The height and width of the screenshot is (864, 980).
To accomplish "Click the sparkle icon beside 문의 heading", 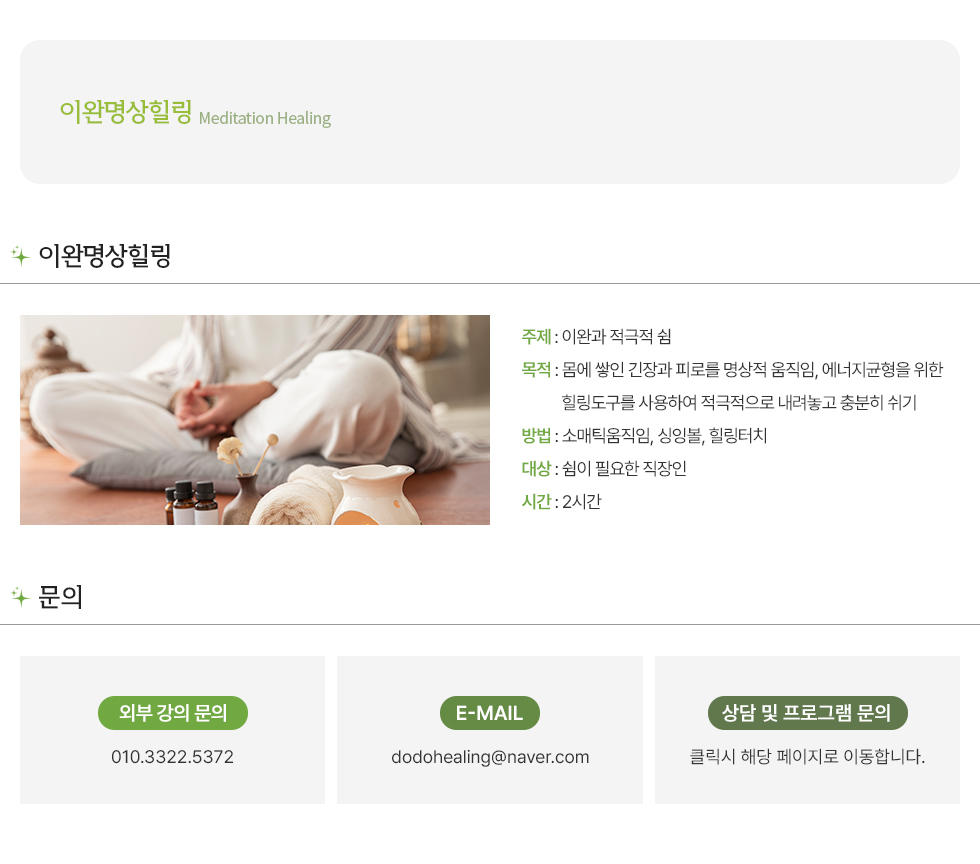I will [21, 597].
